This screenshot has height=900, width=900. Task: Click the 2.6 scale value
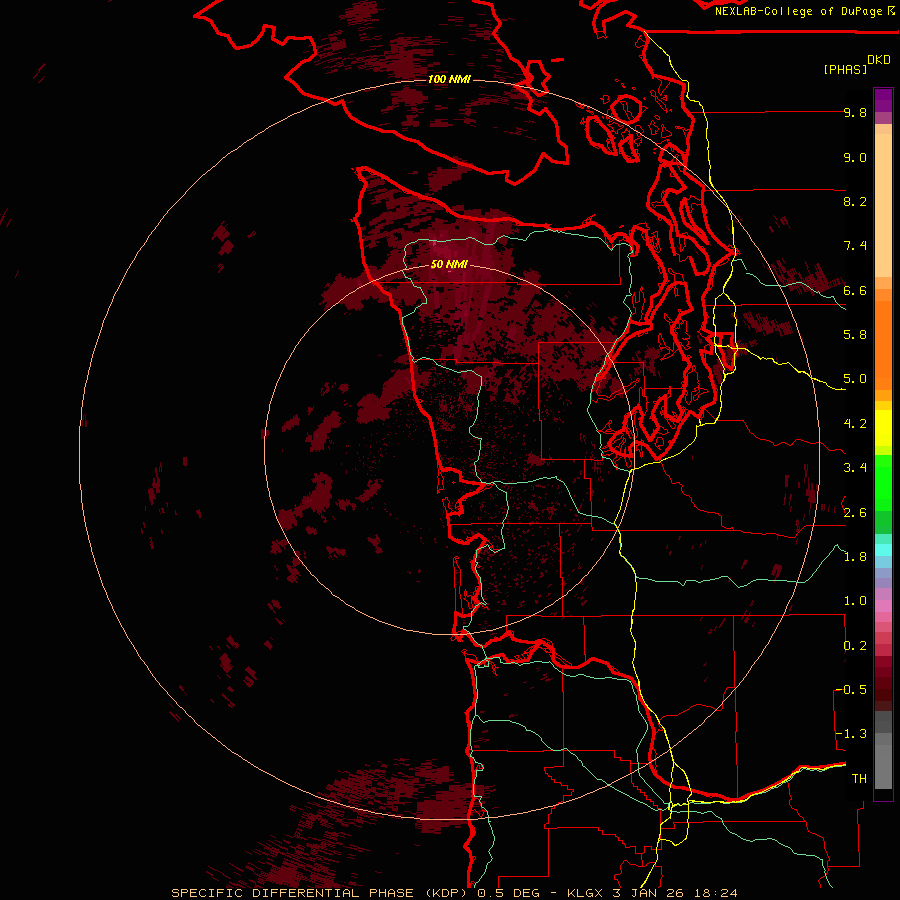click(855, 513)
